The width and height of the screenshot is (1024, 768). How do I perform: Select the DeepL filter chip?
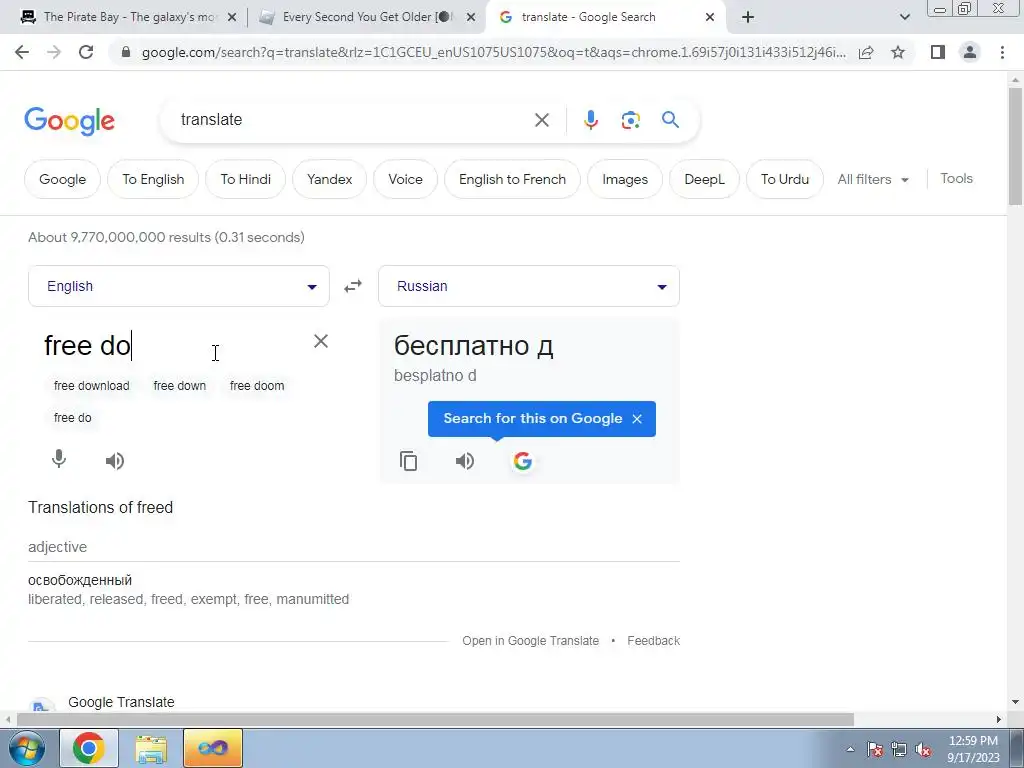[705, 179]
